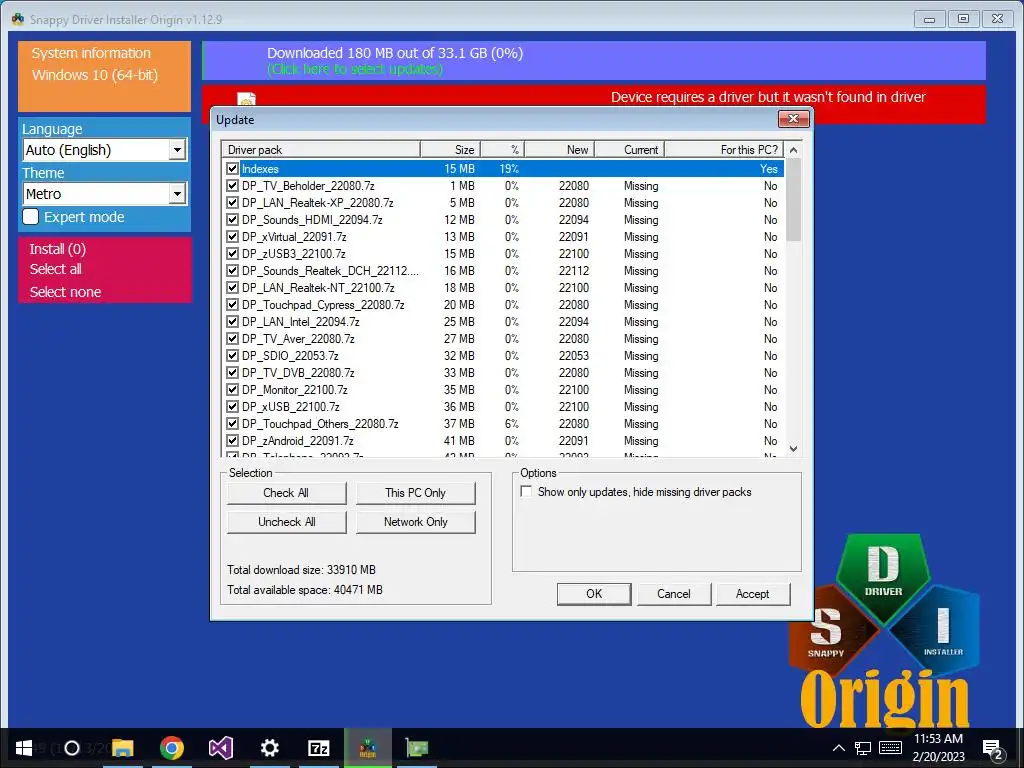Open taskbar clock showing 11:53 AM

click(x=938, y=748)
